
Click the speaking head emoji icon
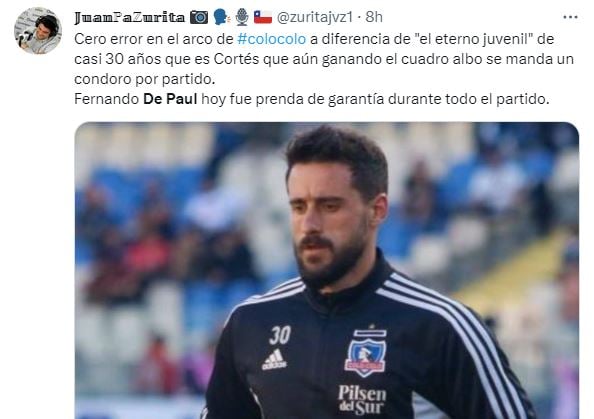point(221,17)
